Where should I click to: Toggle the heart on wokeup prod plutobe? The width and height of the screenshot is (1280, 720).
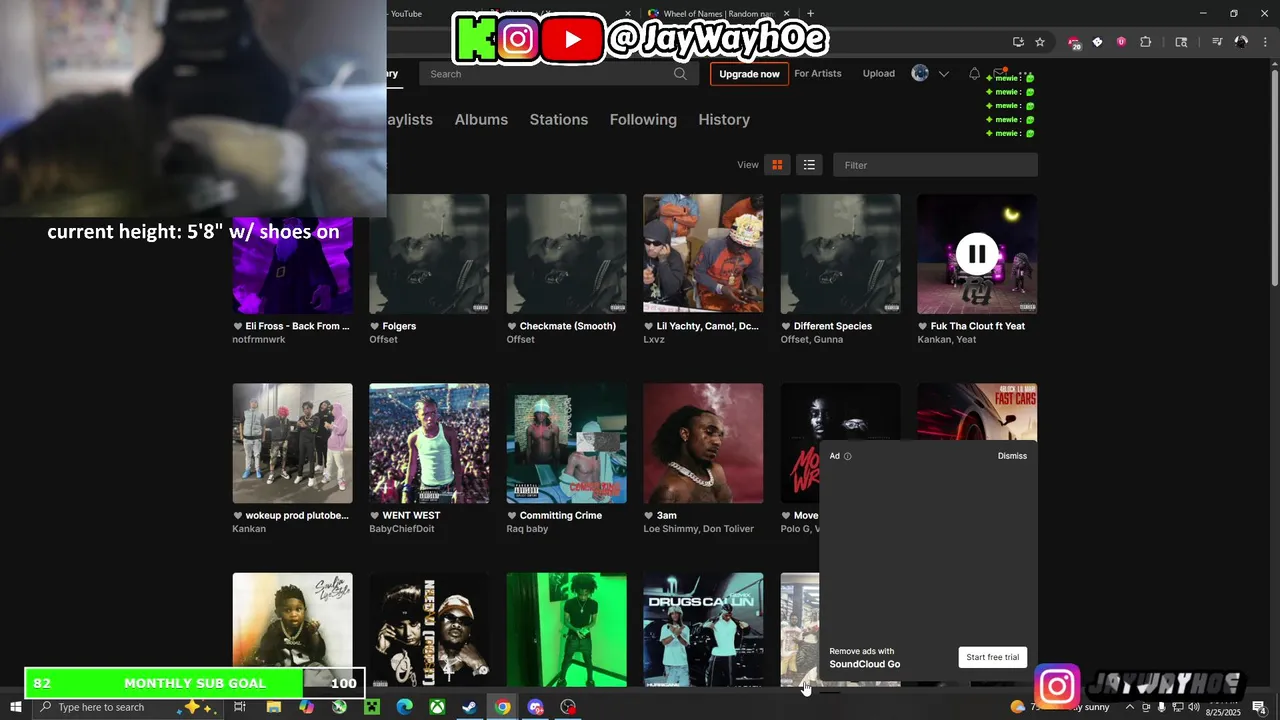click(x=238, y=516)
